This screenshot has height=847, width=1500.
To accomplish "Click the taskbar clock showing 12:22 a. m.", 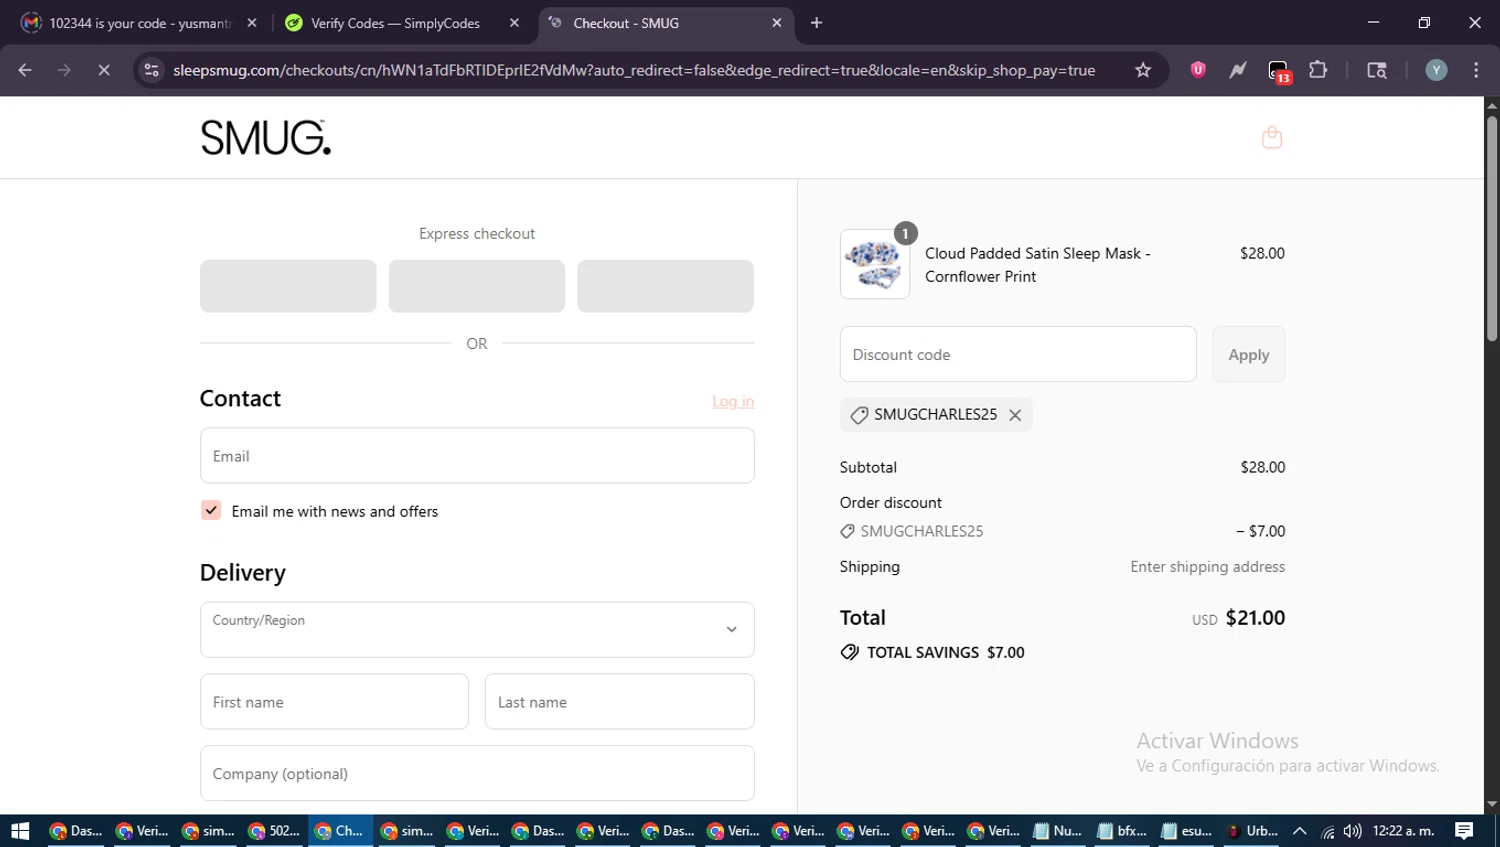I will tap(1403, 831).
